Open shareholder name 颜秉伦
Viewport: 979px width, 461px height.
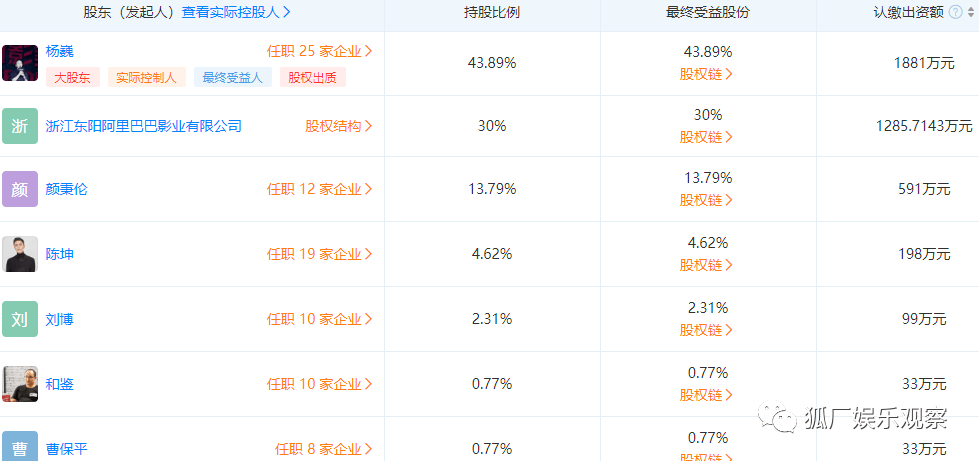pos(67,189)
